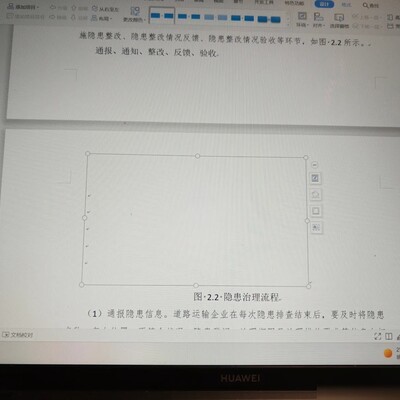Click the 添加项目符号 button in the ribbon
The image size is (400, 400).
[25, 16]
